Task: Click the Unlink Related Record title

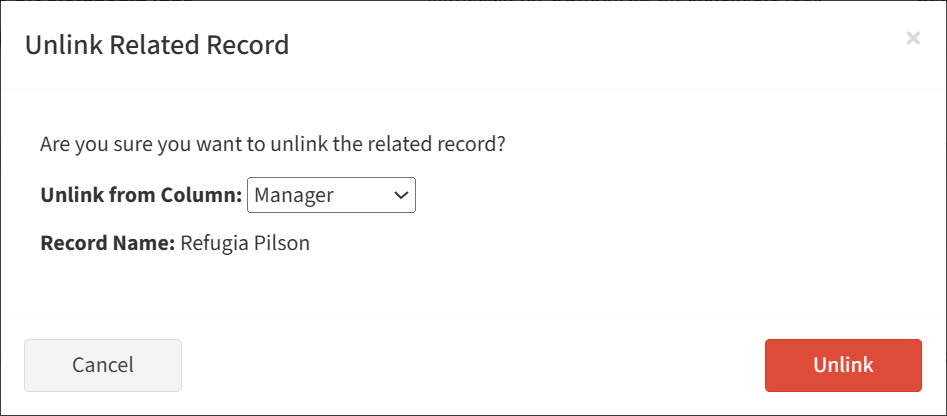Action: tap(157, 44)
